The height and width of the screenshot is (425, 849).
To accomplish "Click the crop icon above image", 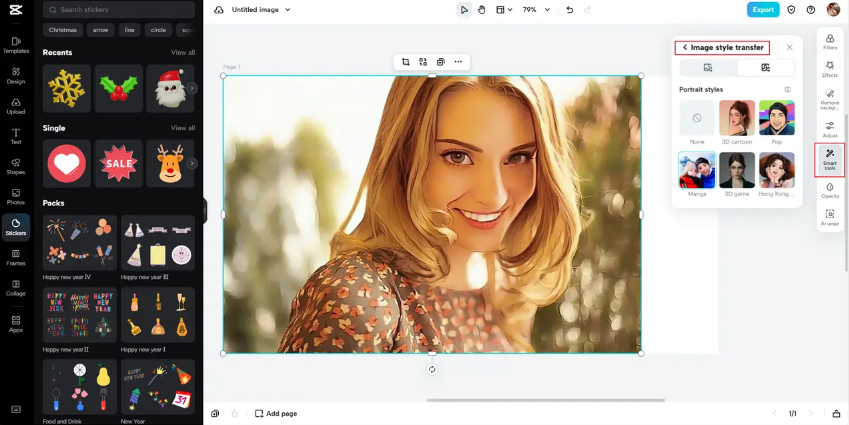I will (x=405, y=62).
